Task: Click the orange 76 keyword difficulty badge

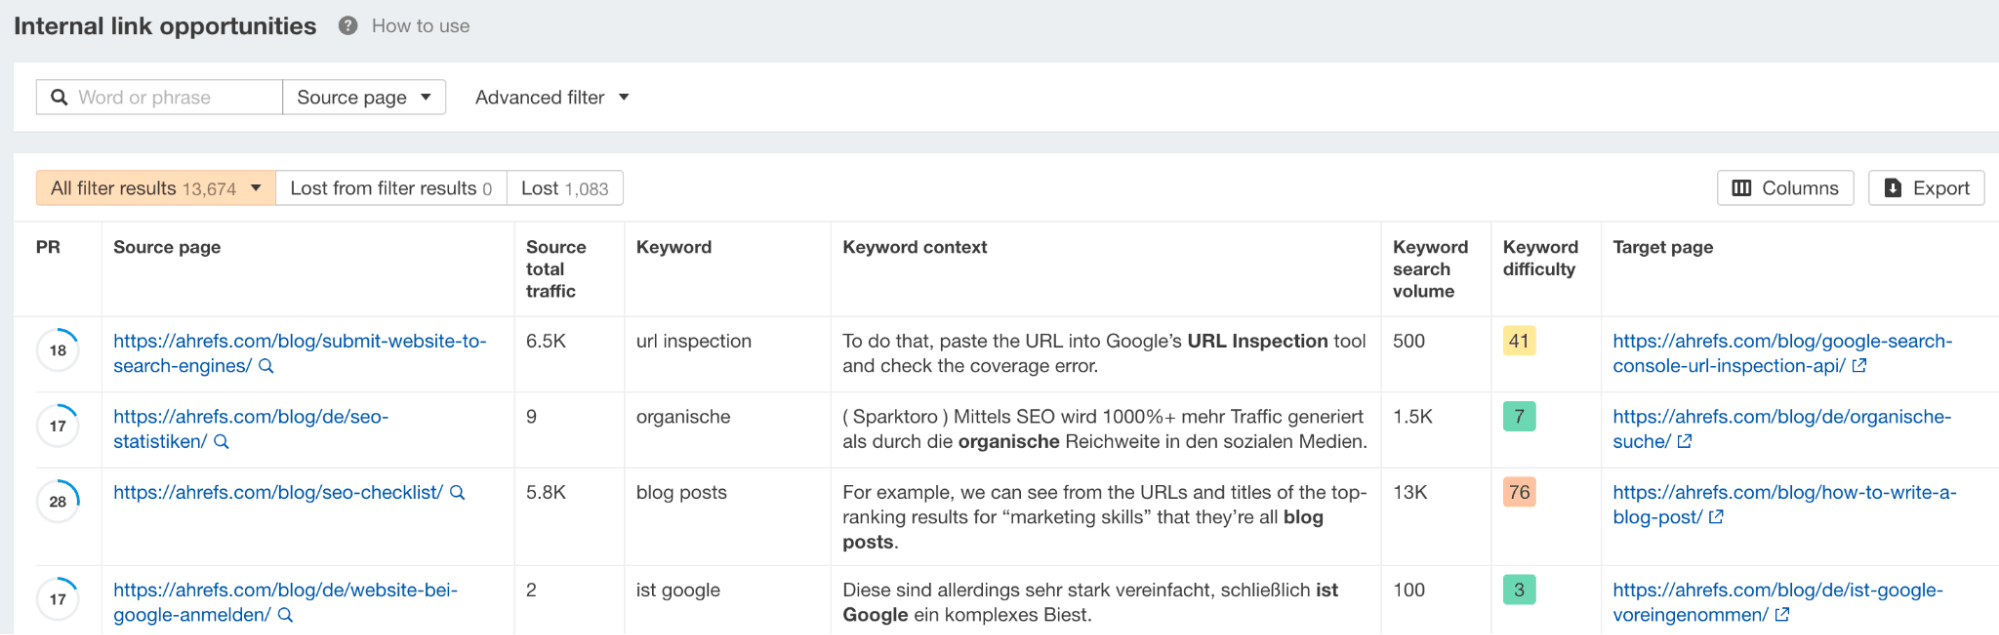Action: 1518,492
